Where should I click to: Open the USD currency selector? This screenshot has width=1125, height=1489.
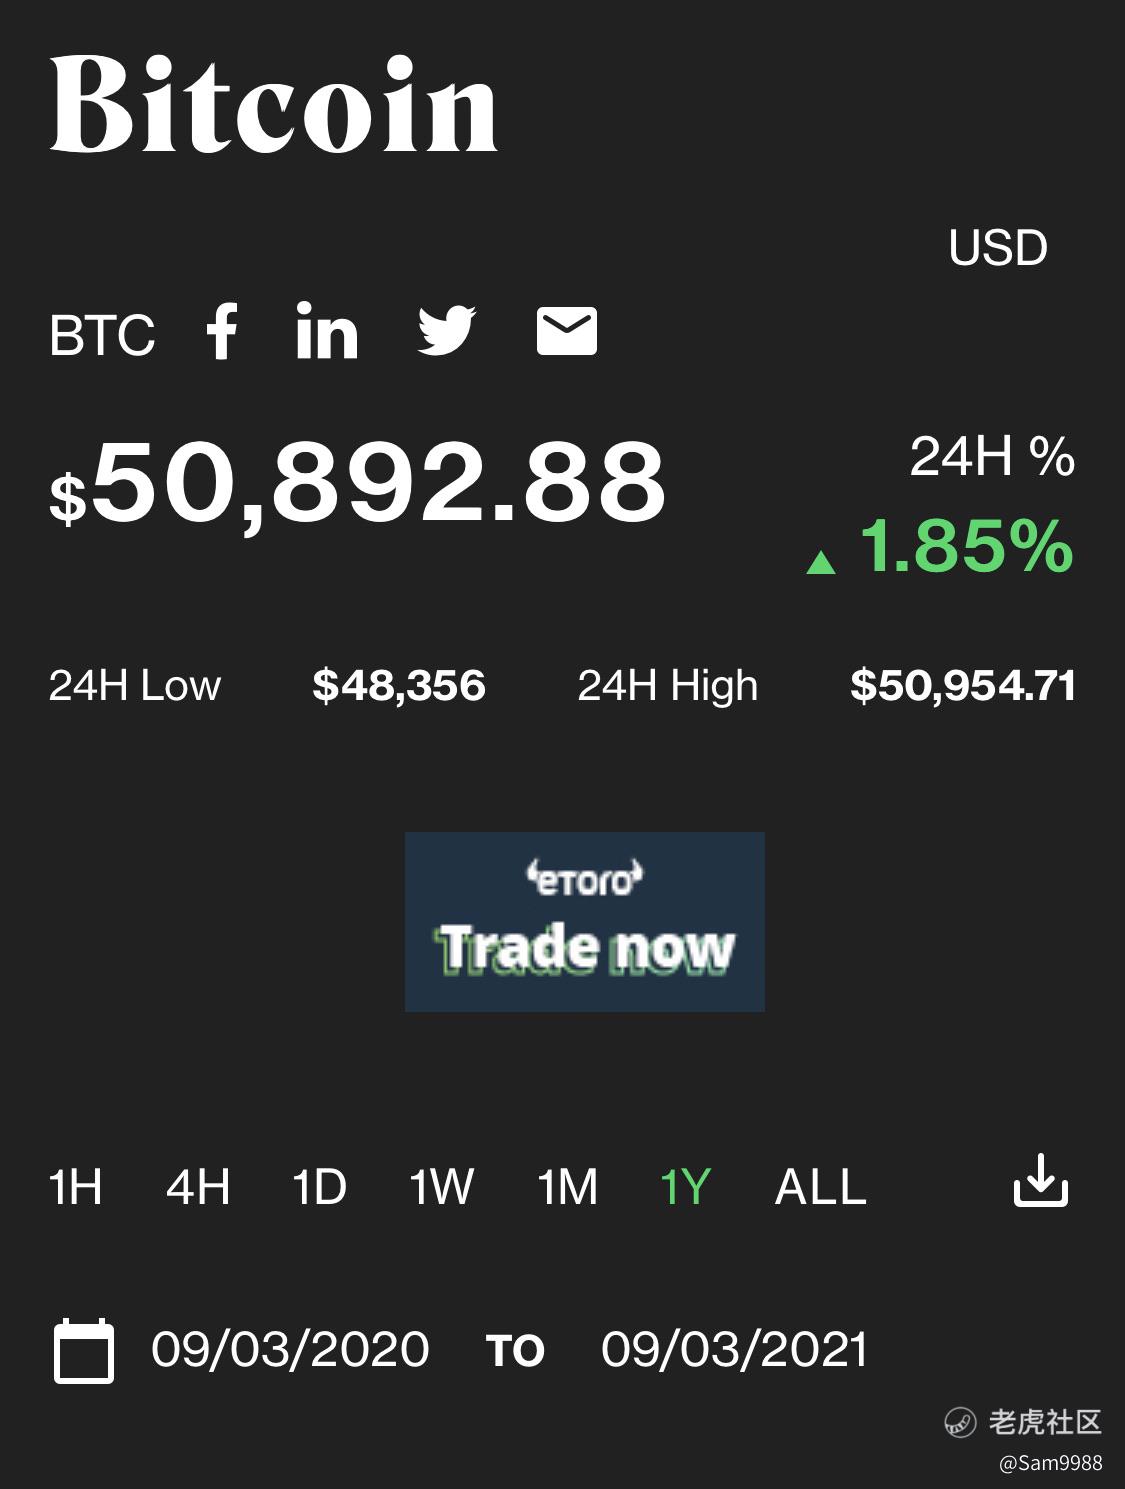click(998, 248)
